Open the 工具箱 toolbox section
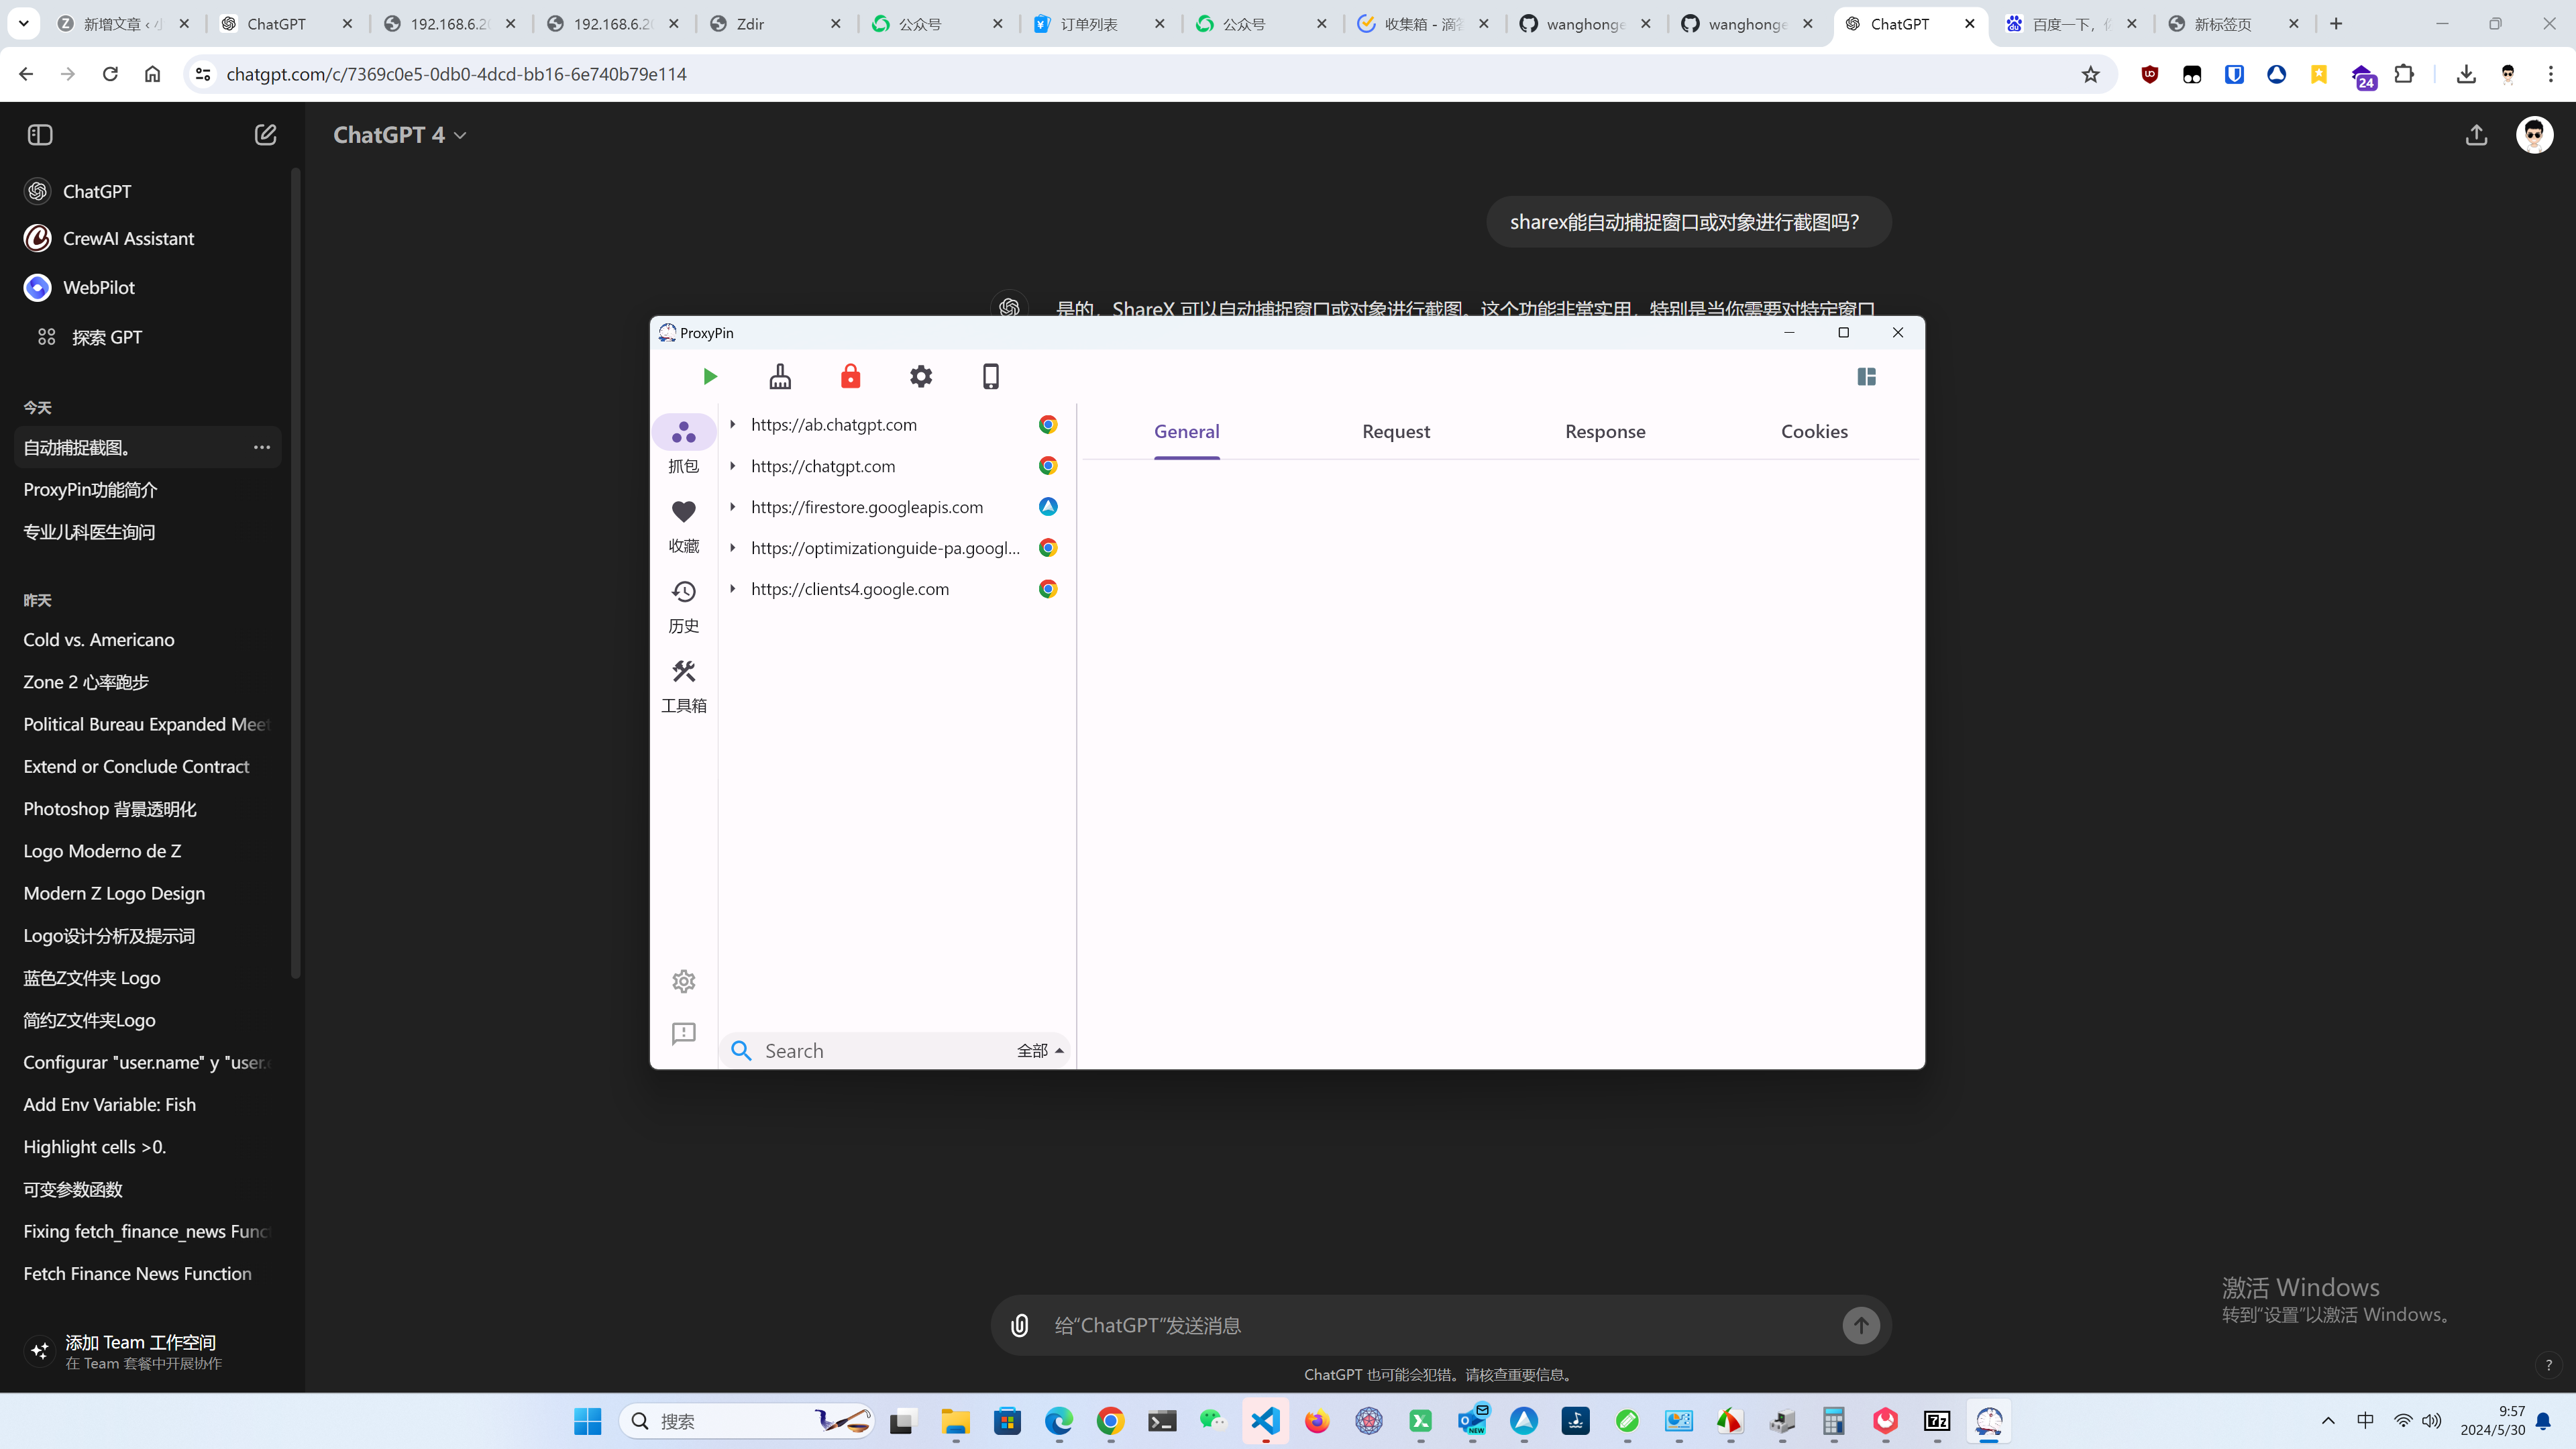 pyautogui.click(x=684, y=686)
